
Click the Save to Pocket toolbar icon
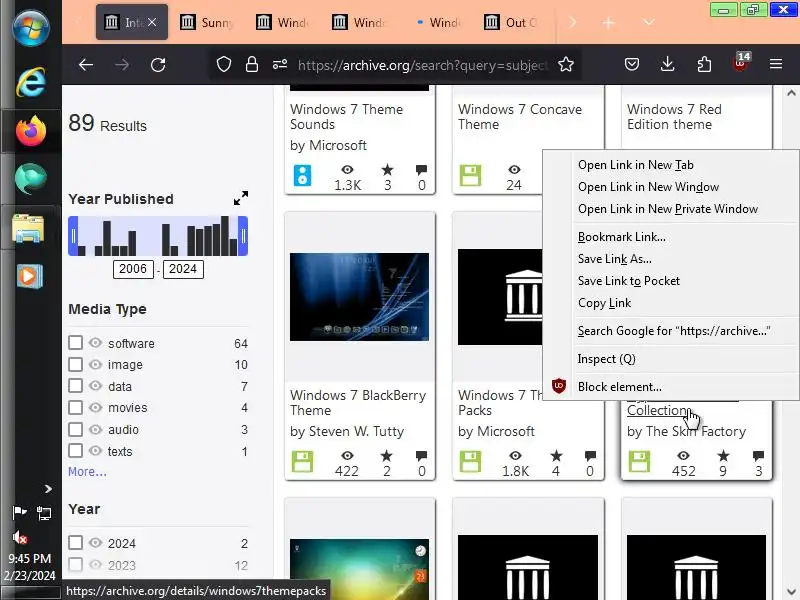tap(632, 64)
